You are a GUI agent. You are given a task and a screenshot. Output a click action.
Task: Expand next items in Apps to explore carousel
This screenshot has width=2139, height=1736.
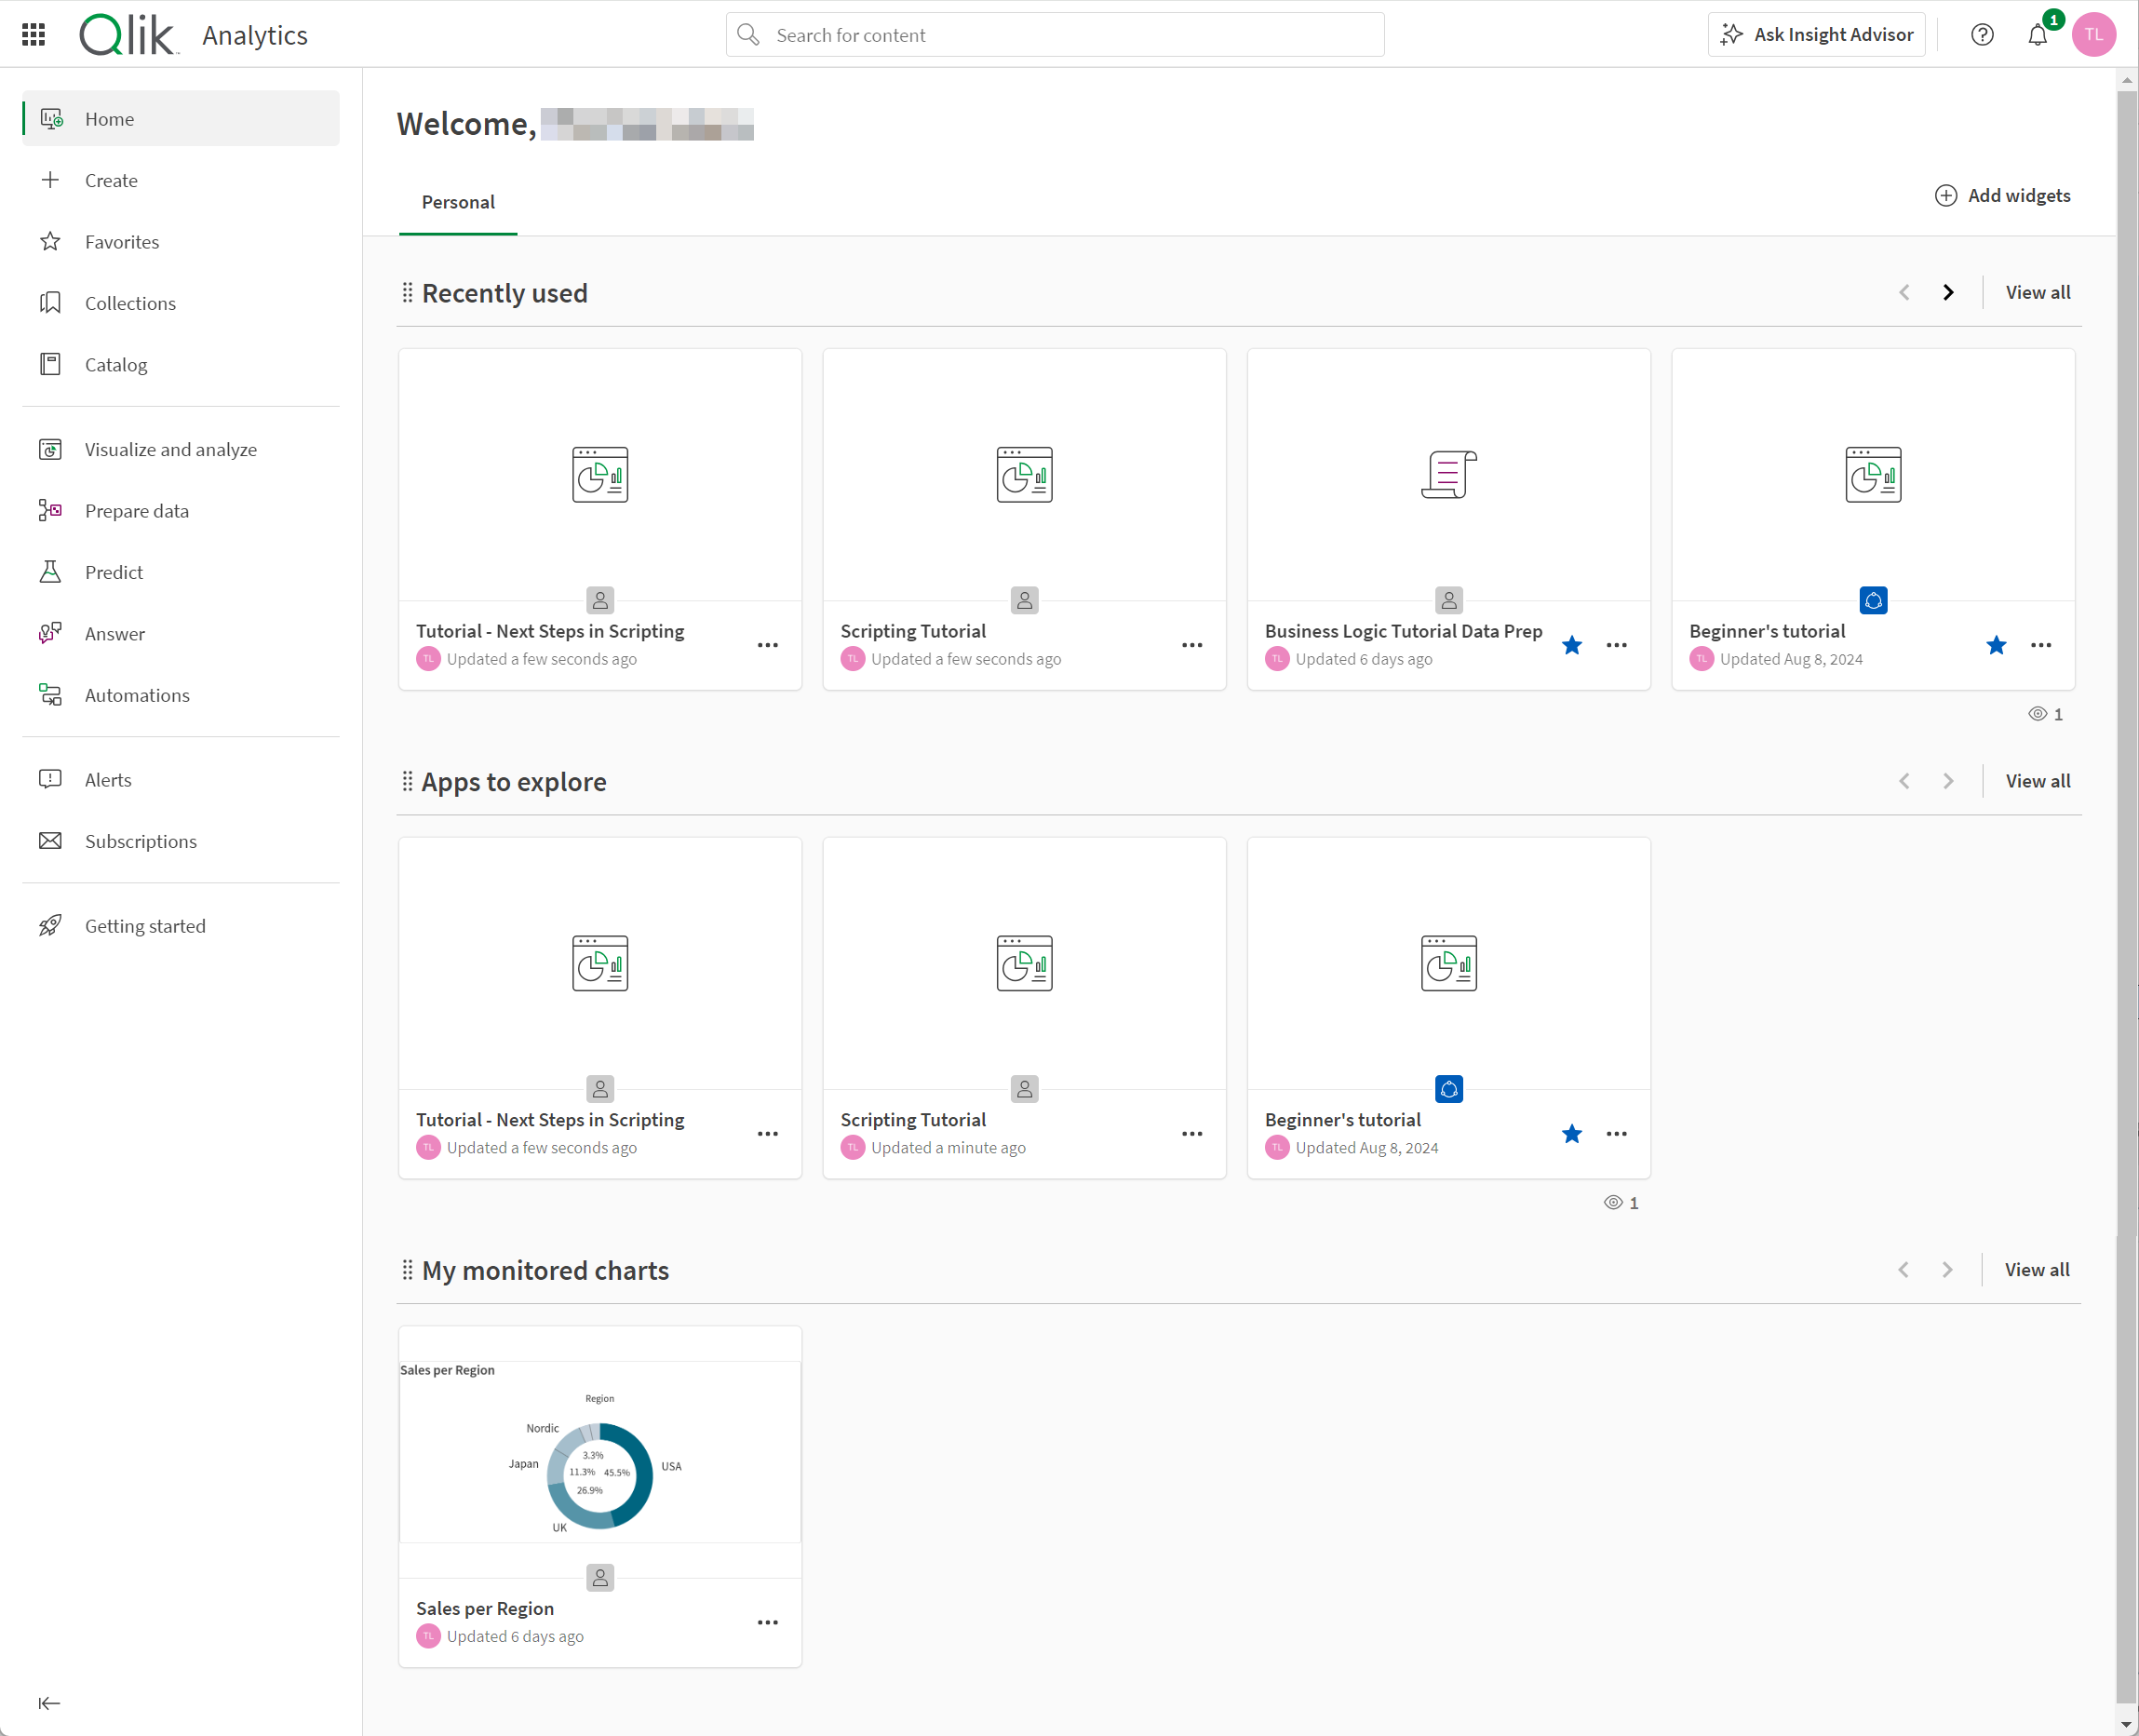click(x=1948, y=779)
